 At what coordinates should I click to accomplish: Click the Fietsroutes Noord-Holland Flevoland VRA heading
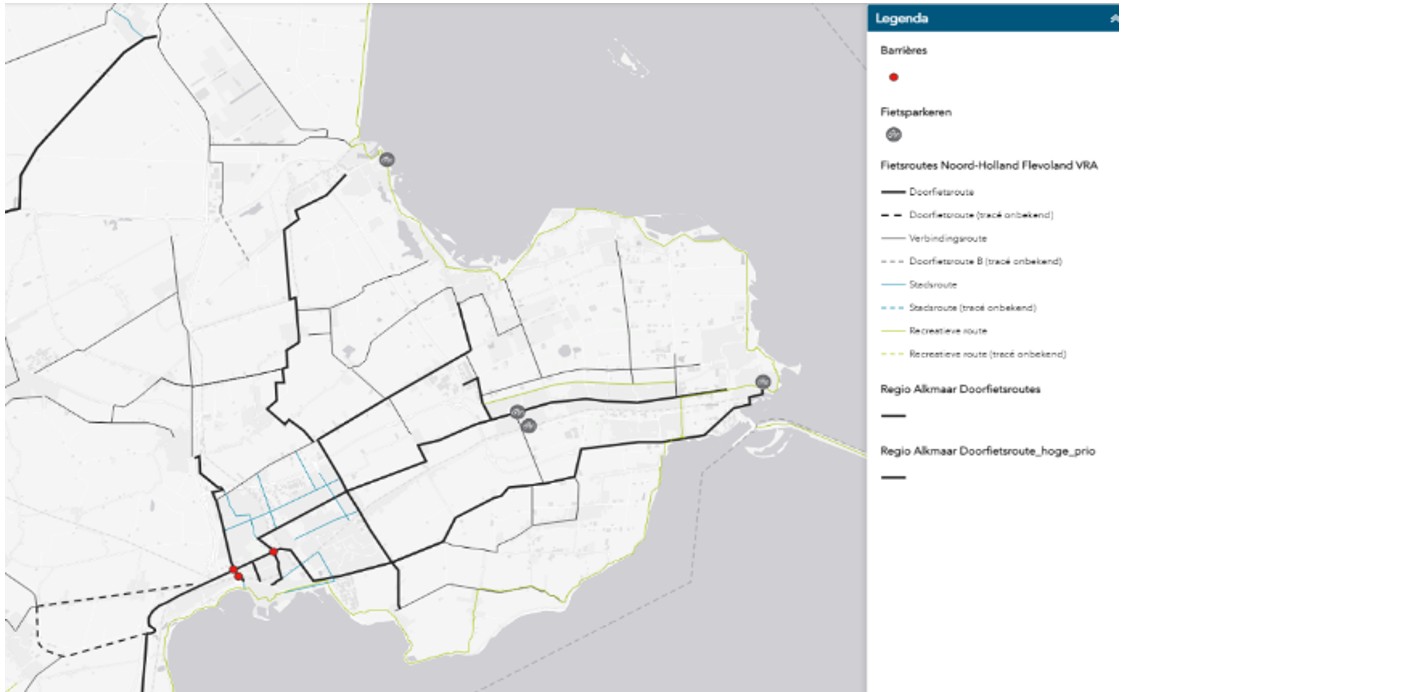point(988,166)
